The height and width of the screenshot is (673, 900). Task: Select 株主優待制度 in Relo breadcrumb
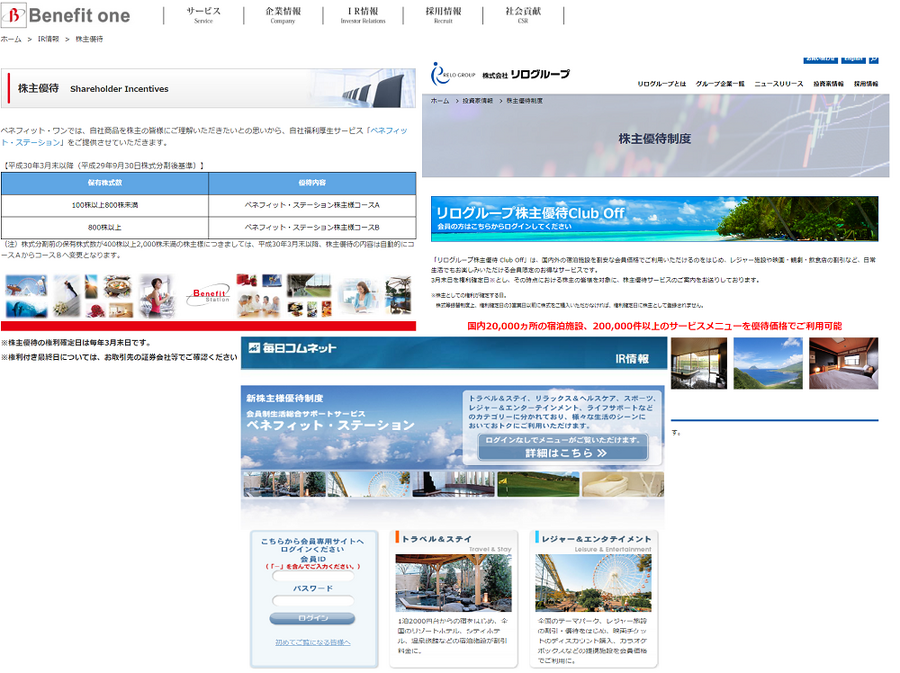[x=524, y=101]
